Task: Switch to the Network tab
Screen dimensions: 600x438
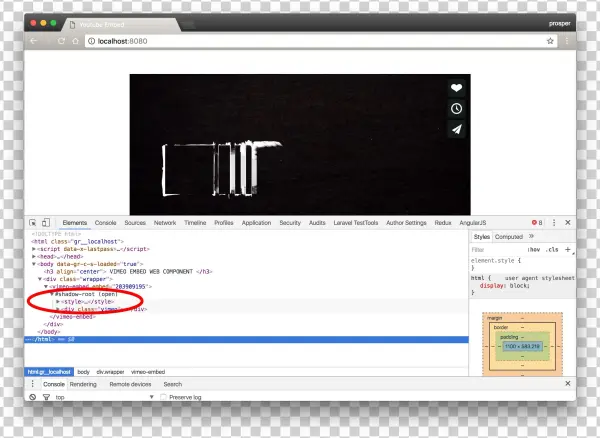Action: click(165, 222)
